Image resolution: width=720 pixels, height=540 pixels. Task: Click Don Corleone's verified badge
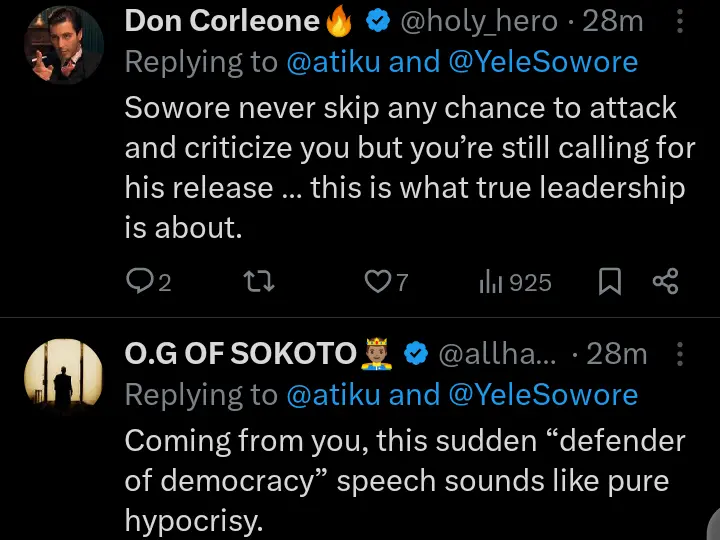(x=377, y=21)
